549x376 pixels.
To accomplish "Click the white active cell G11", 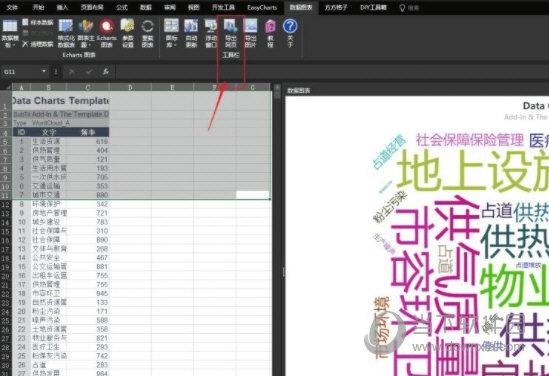I will click(x=253, y=195).
